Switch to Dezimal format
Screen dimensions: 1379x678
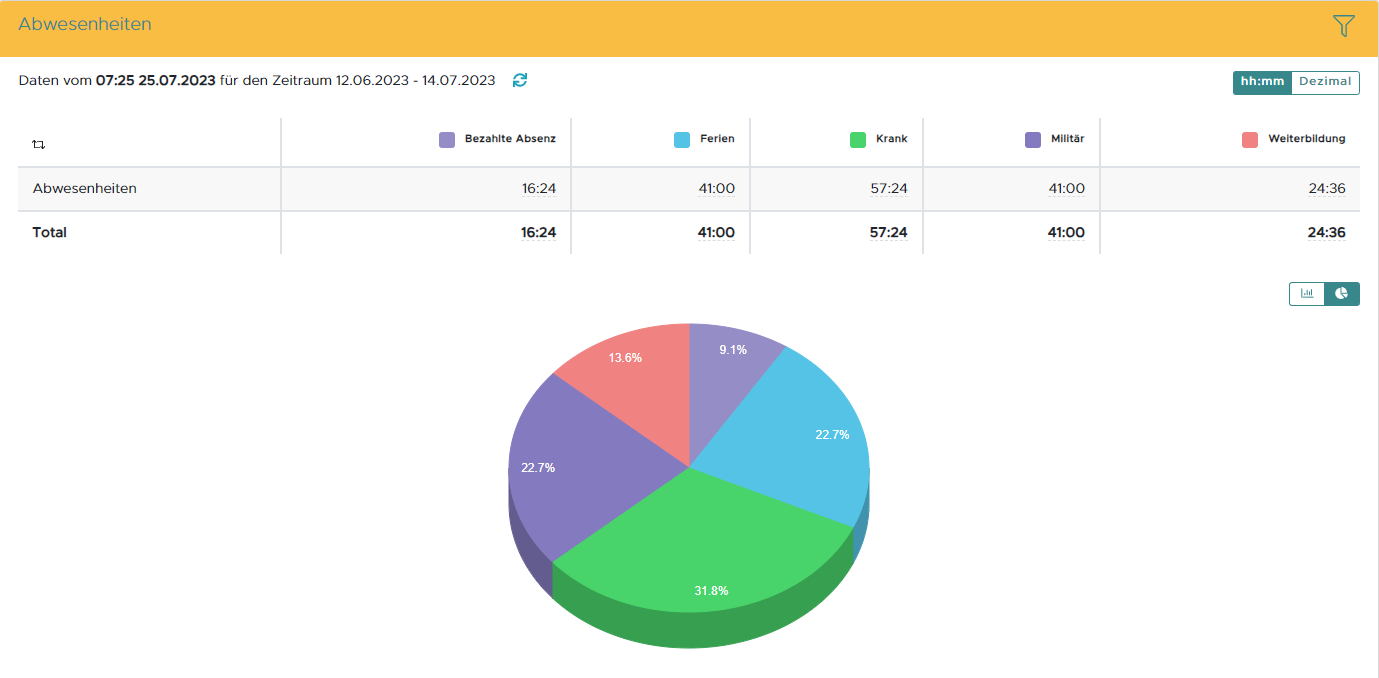1325,82
